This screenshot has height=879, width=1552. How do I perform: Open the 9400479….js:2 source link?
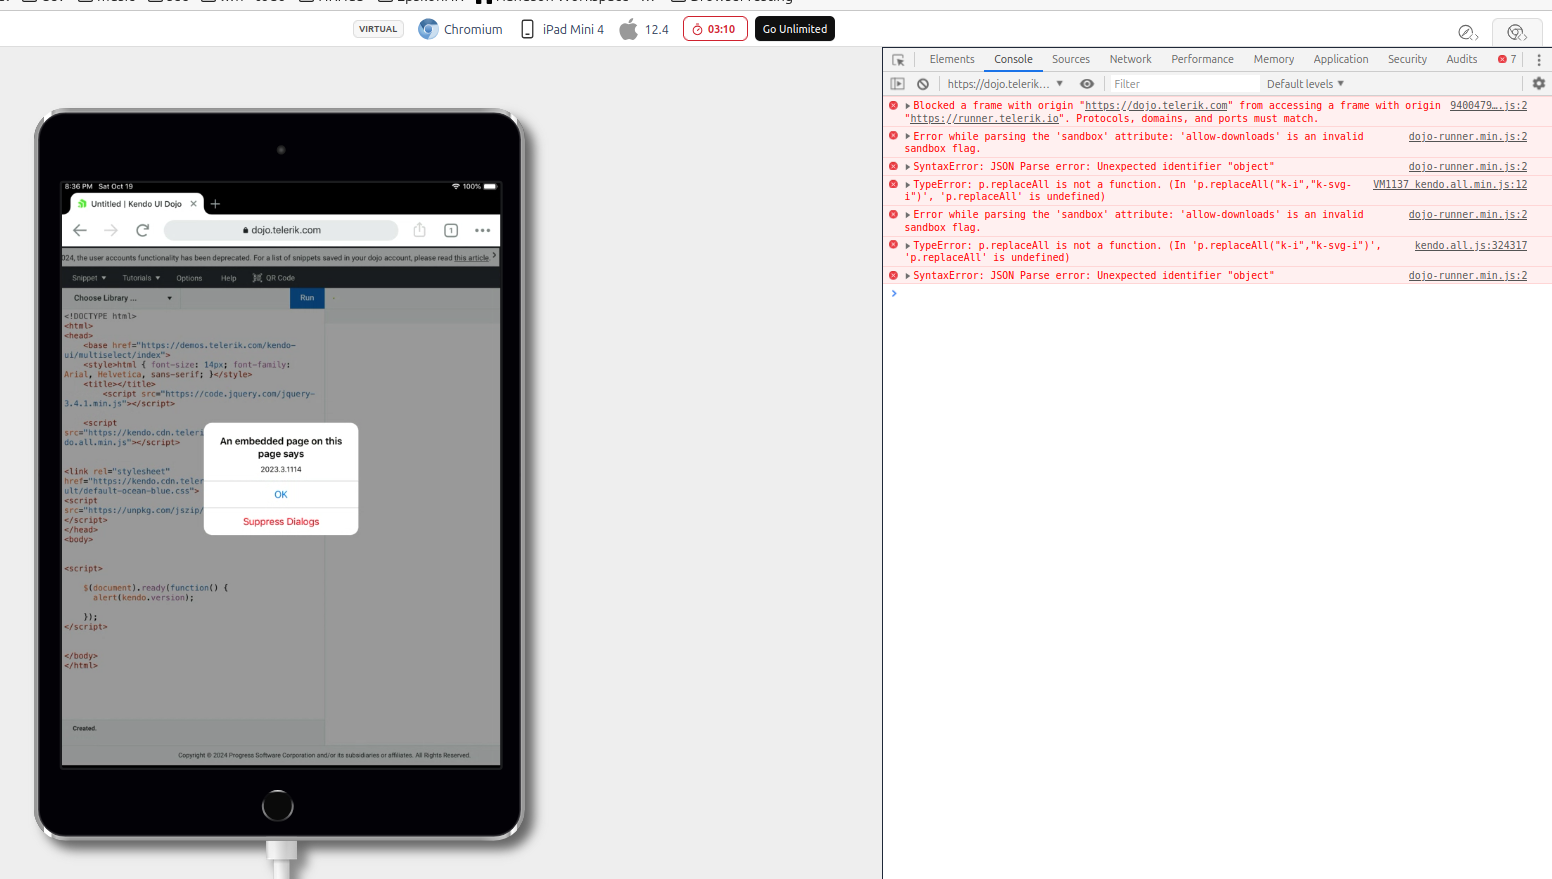coord(1488,105)
